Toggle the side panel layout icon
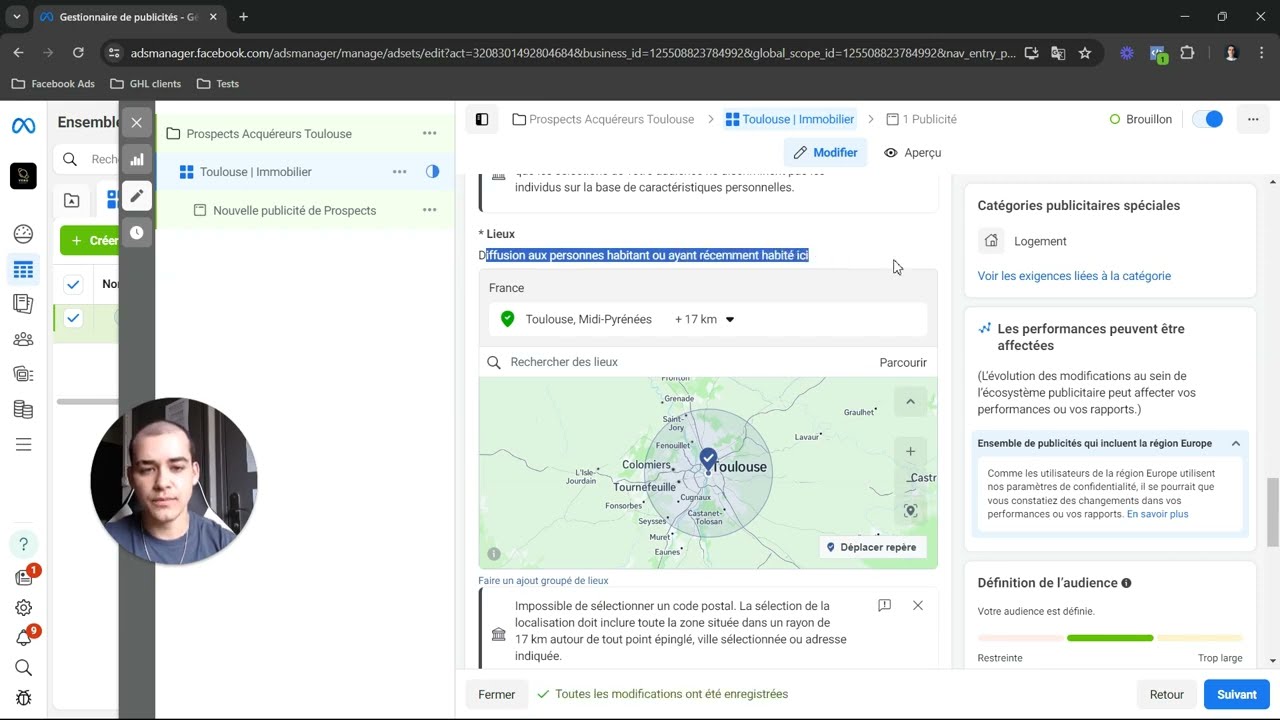The height and width of the screenshot is (720, 1280). pos(482,119)
